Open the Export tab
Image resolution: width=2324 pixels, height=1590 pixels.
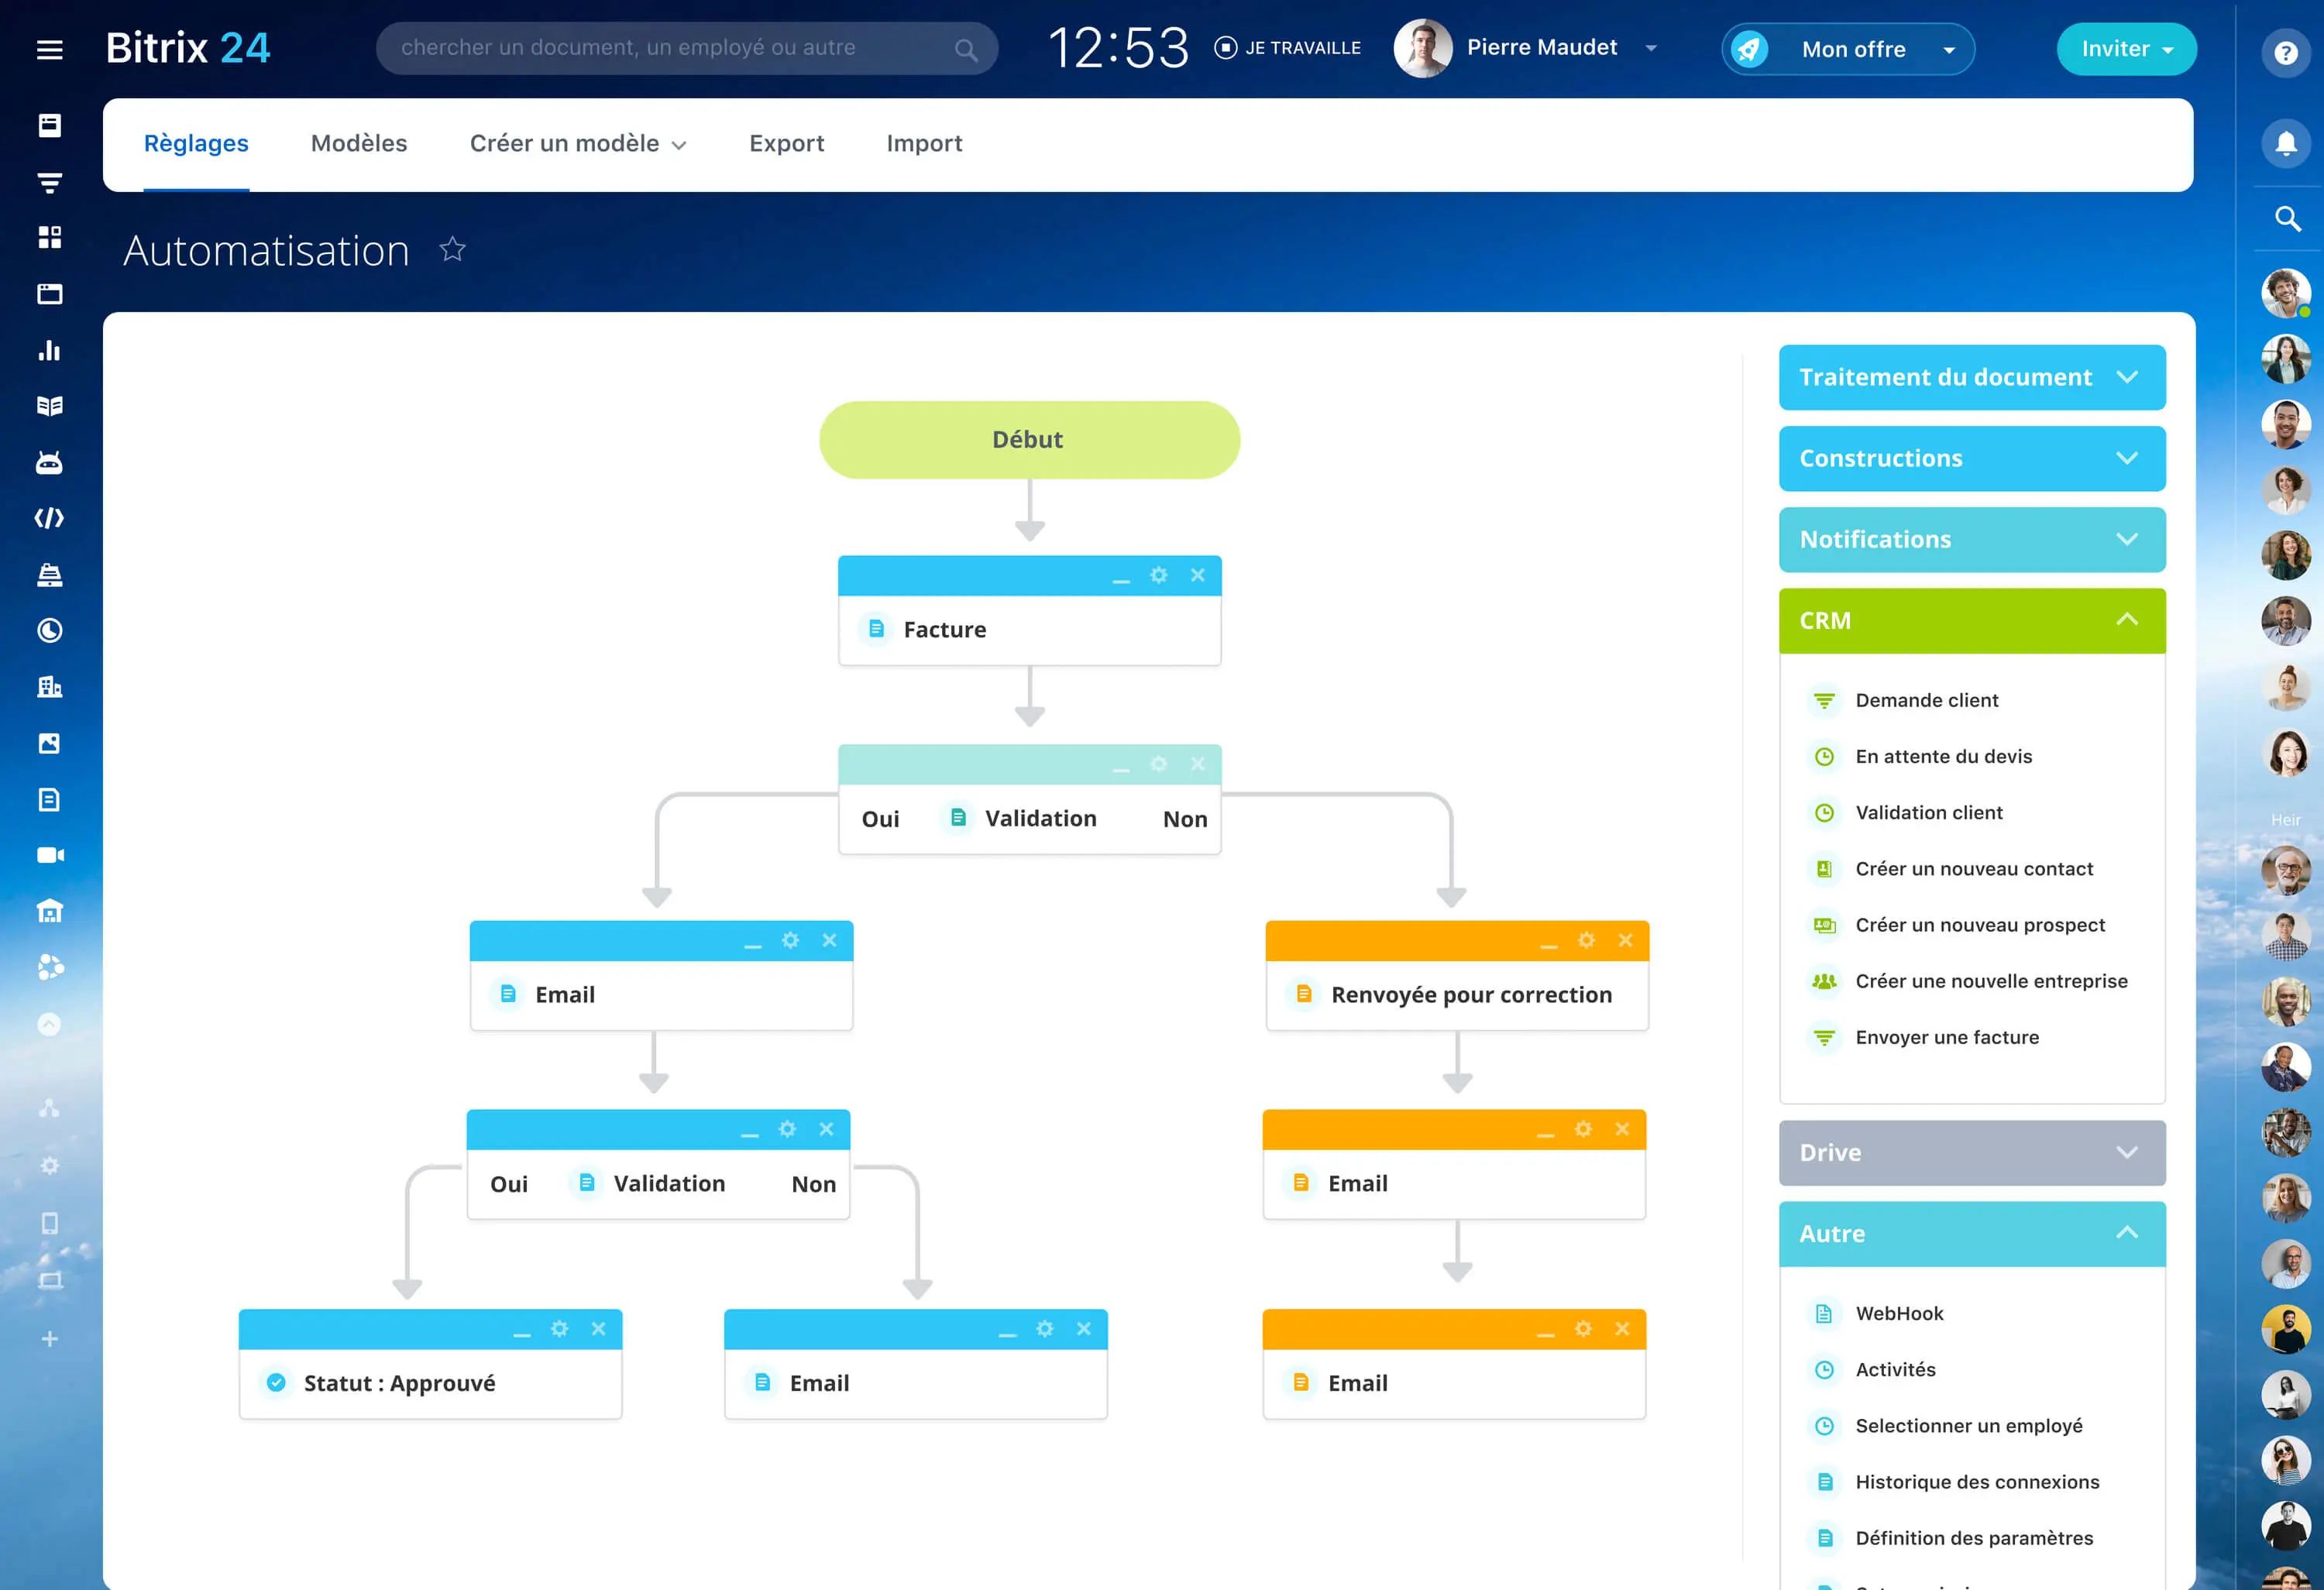786,144
